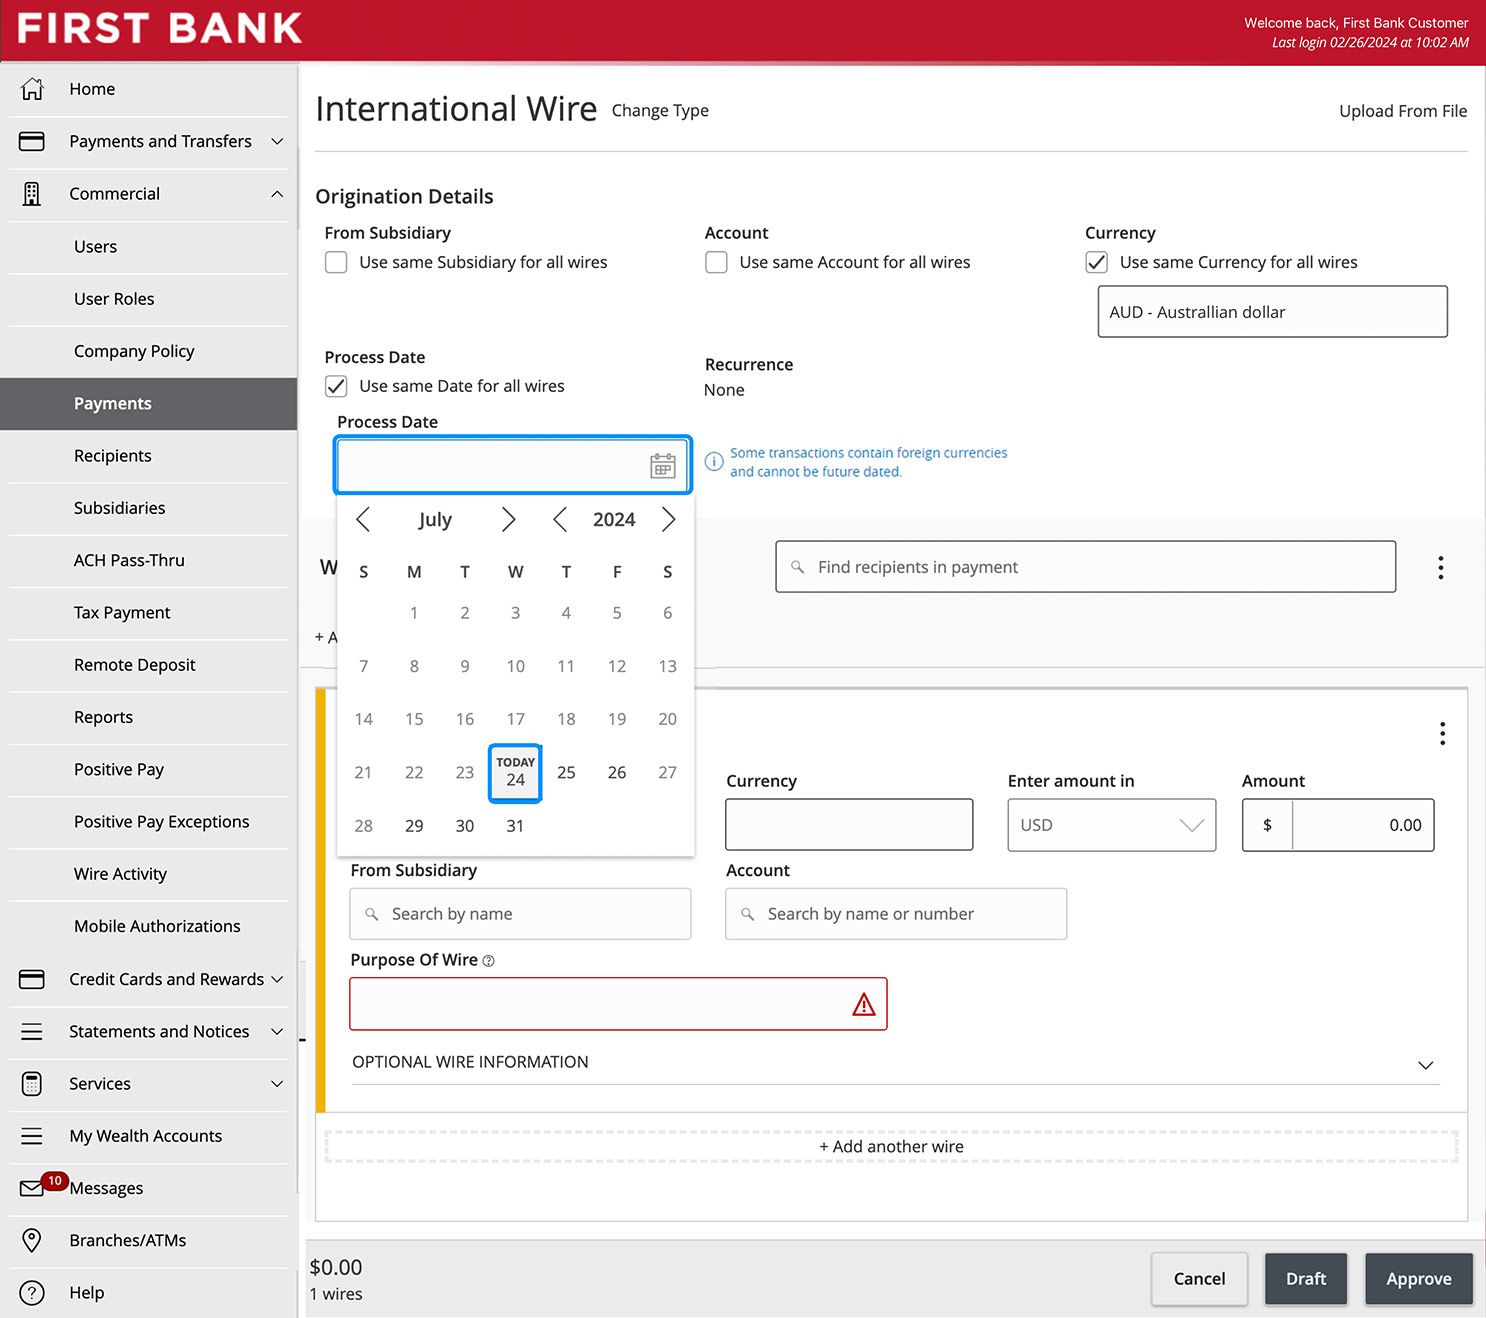Screen dimensions: 1486x1318
Task: Open Mobile Authorizations menu item
Action: click(157, 926)
